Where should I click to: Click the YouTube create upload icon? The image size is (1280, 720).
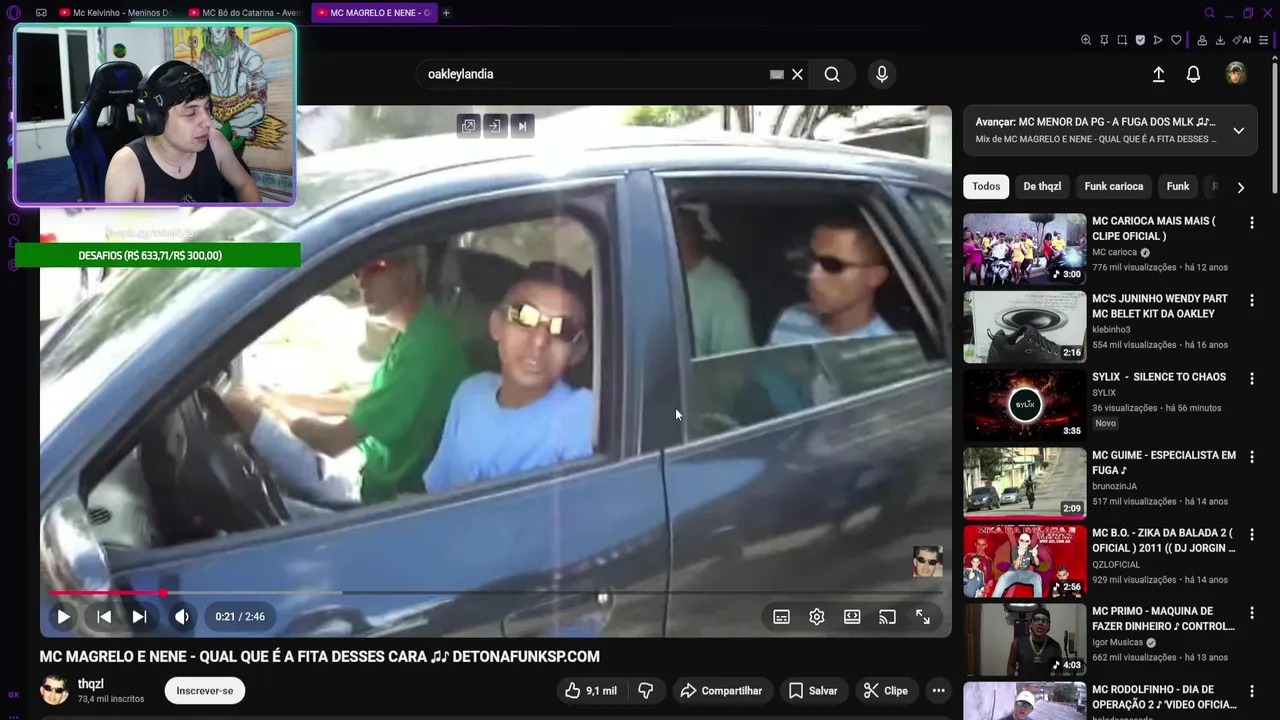coord(1158,74)
